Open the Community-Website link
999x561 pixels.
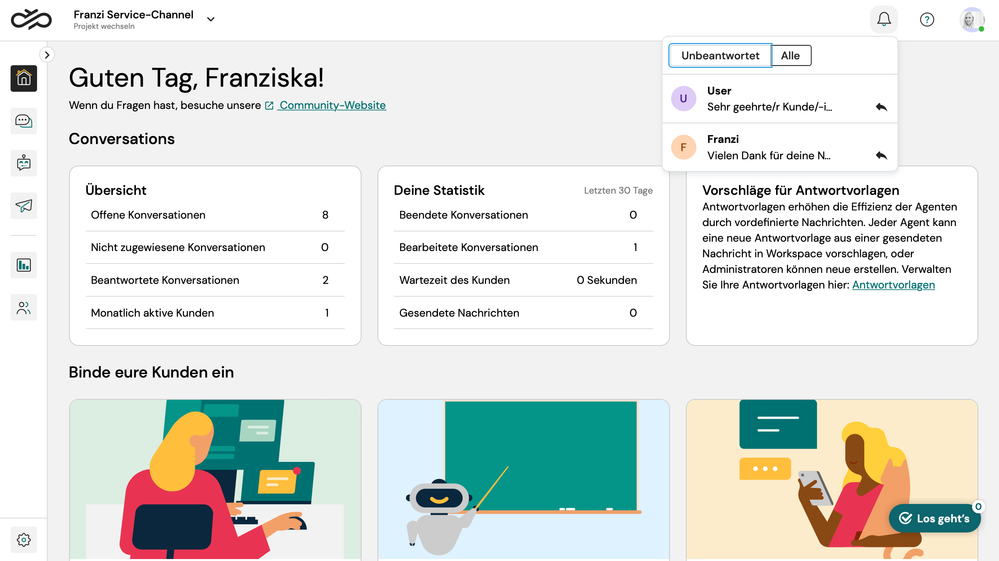331,105
